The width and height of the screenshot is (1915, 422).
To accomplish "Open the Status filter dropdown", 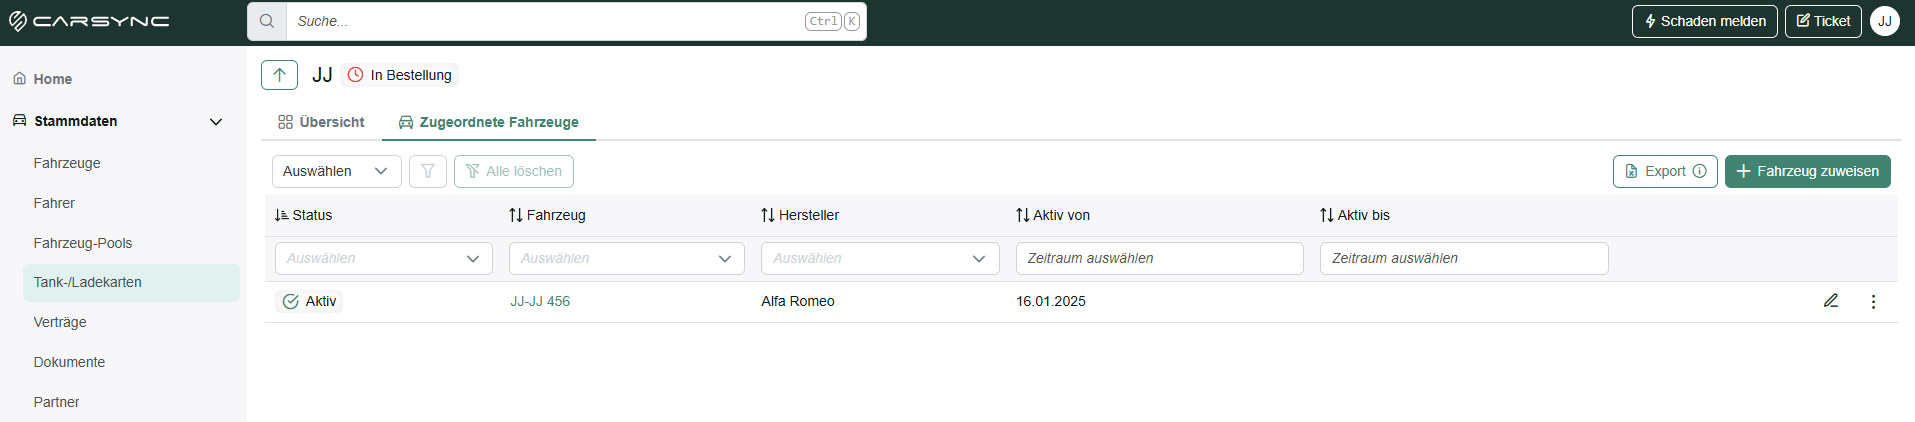I will tap(384, 258).
